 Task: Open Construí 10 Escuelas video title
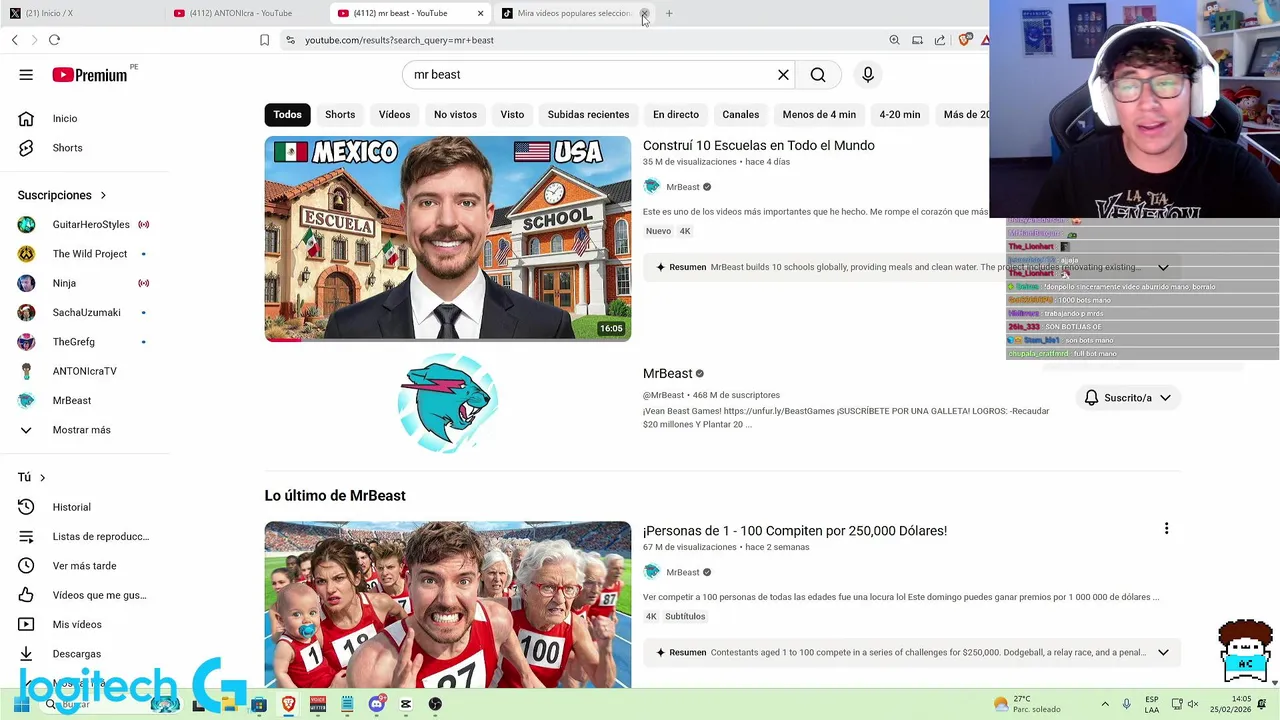tap(758, 145)
